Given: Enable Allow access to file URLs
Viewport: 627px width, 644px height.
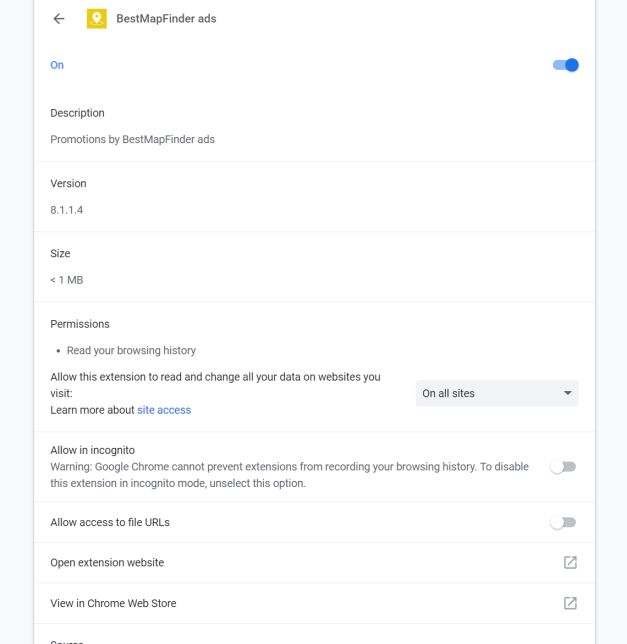Looking at the screenshot, I should tap(563, 523).
